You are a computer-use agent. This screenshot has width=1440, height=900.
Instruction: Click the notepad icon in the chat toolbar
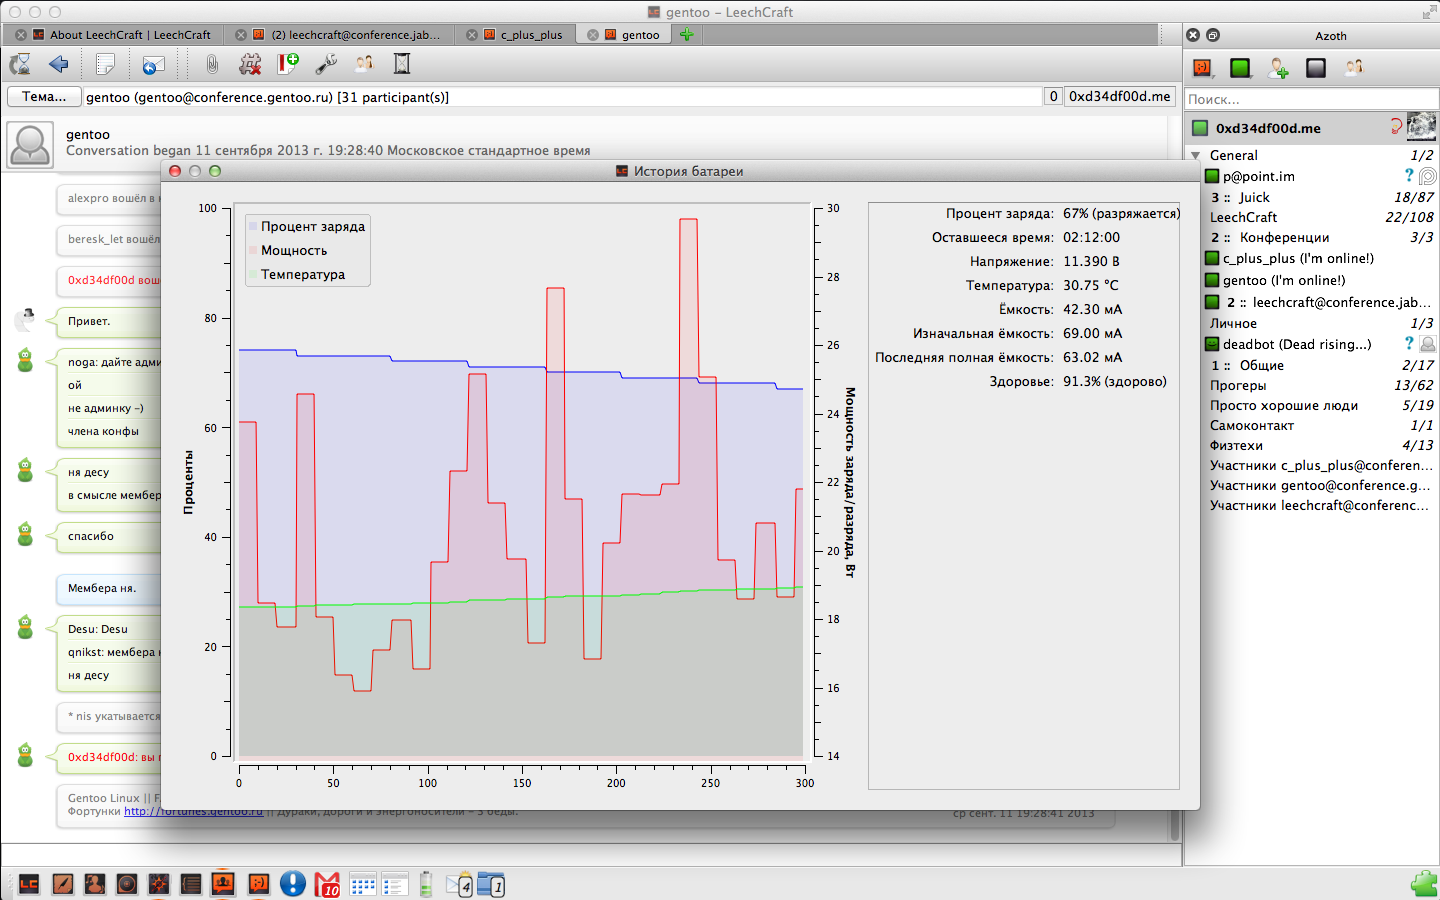(105, 64)
